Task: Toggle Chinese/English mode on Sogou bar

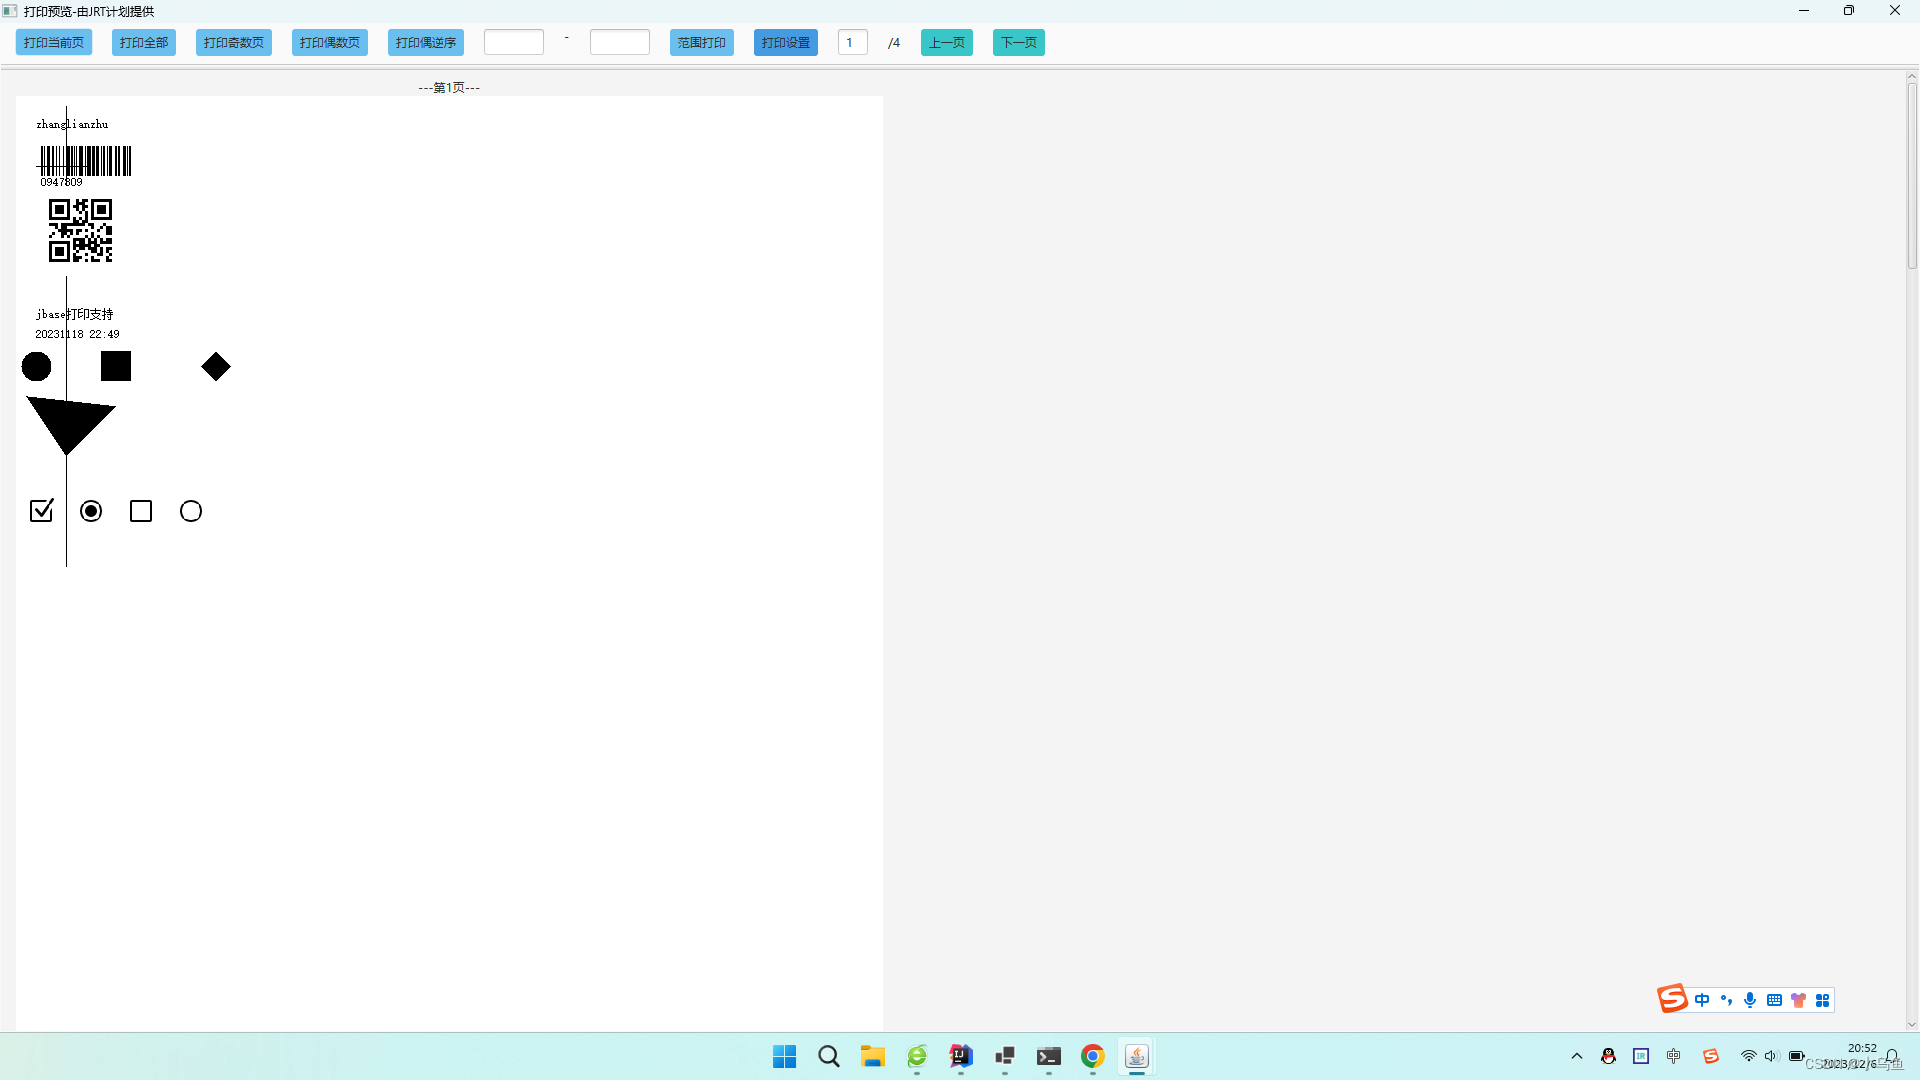Action: click(1702, 1000)
